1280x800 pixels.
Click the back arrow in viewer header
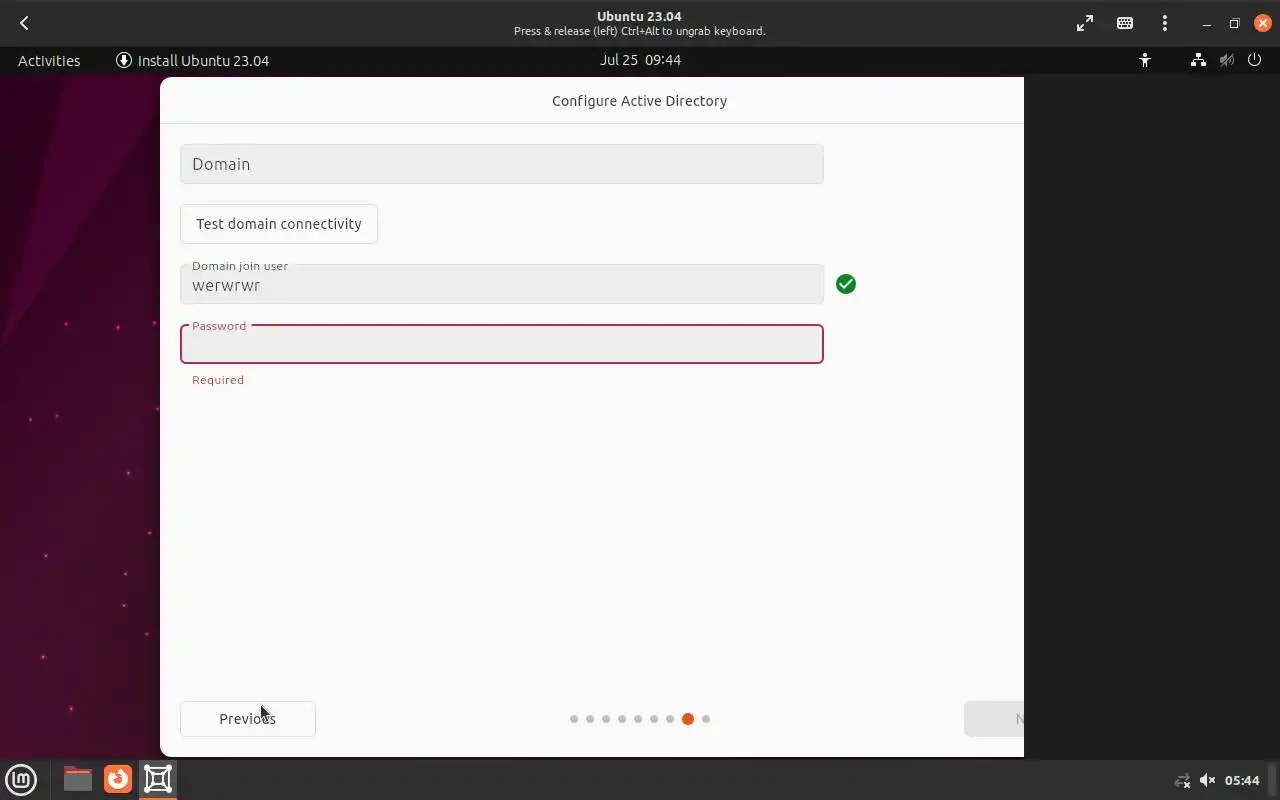click(24, 23)
